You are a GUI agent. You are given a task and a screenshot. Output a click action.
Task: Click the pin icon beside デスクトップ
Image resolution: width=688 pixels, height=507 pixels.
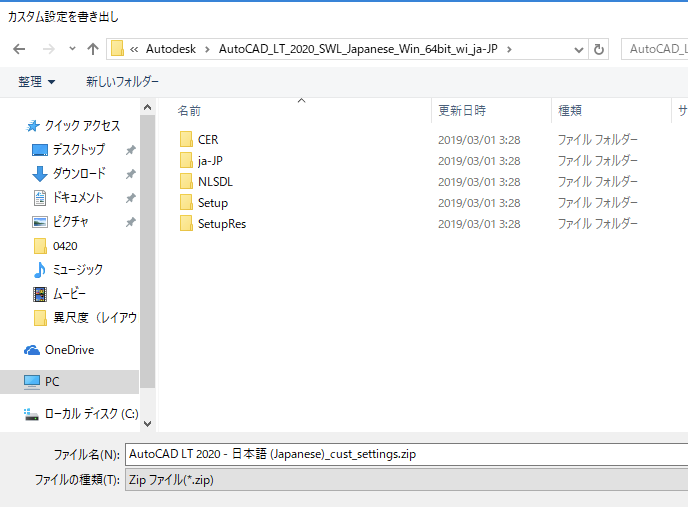point(130,150)
